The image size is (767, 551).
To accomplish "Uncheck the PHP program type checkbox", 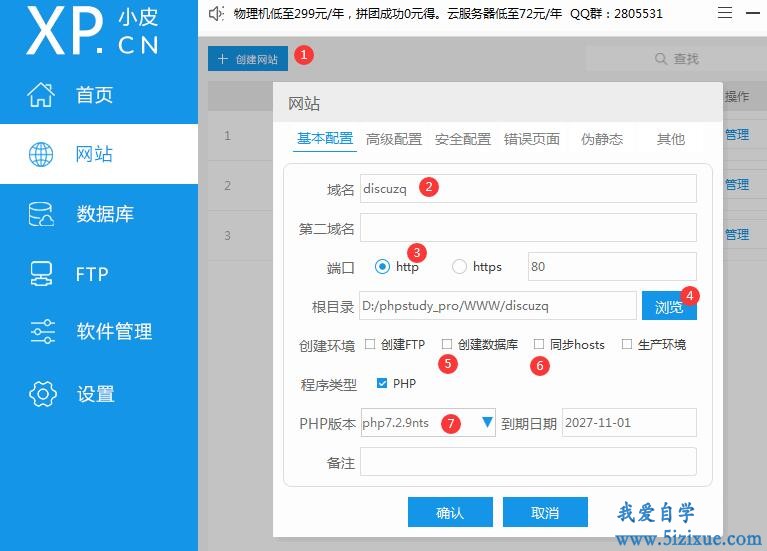I will 382,383.
